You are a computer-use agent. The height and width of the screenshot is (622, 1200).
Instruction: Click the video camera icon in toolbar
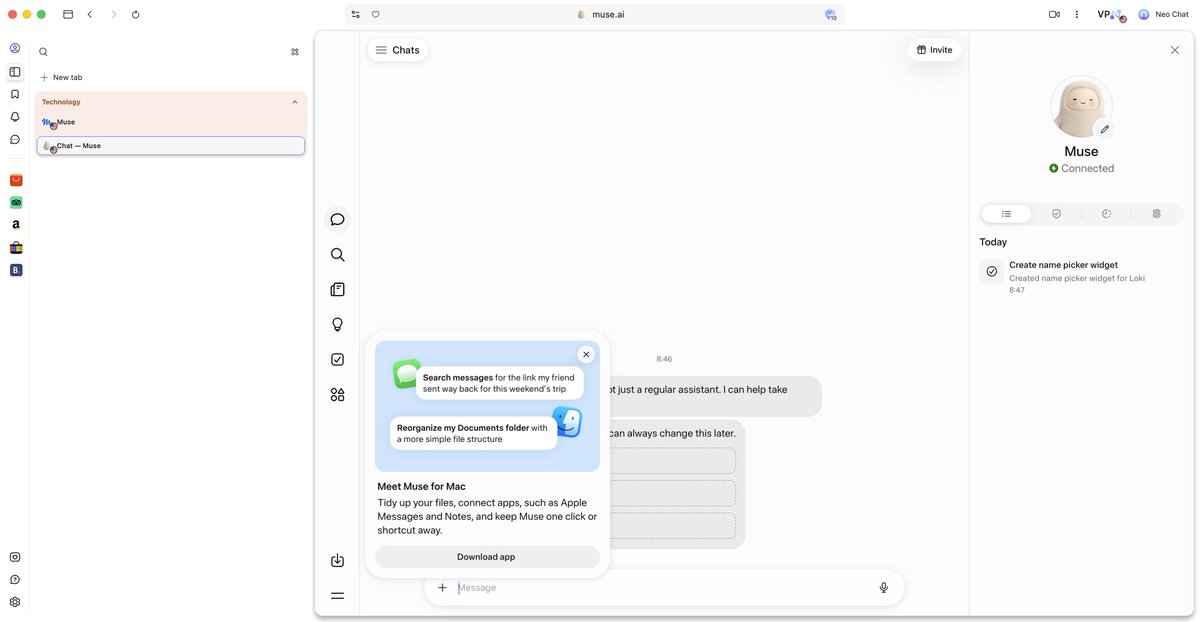coord(1054,15)
